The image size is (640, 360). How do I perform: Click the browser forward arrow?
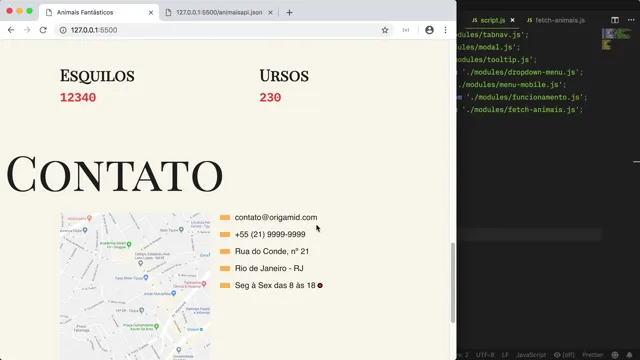[27, 30]
